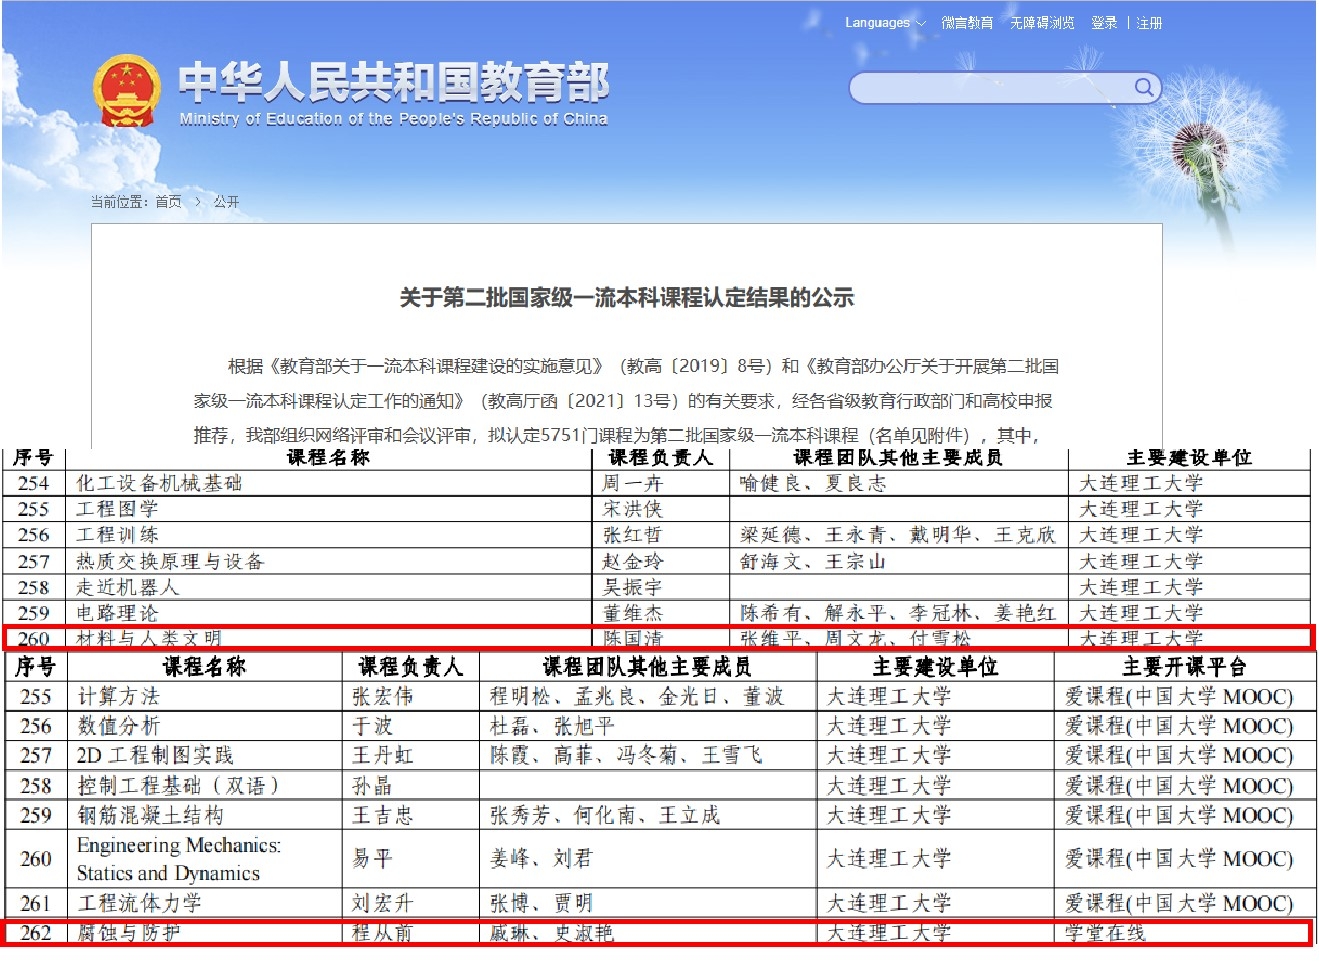The width and height of the screenshot is (1319, 974).
Task: Click the Engineering Mechanics course cell
Action: pyautogui.click(x=179, y=859)
